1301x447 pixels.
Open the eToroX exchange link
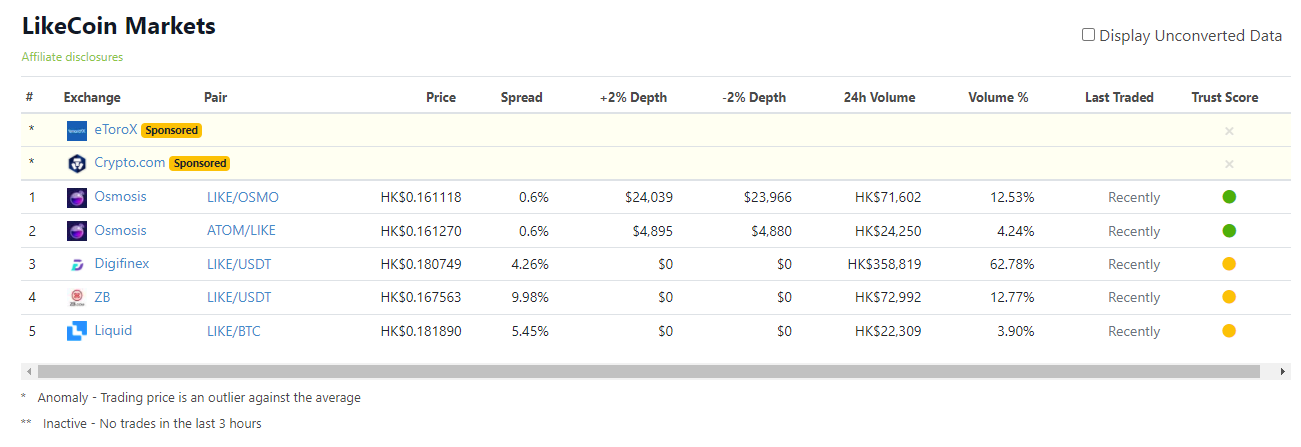pyautogui.click(x=116, y=130)
